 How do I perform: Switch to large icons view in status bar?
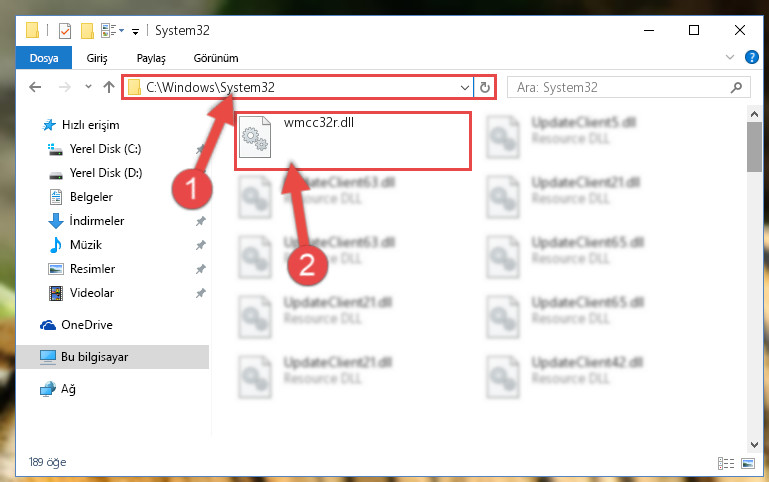click(x=748, y=463)
